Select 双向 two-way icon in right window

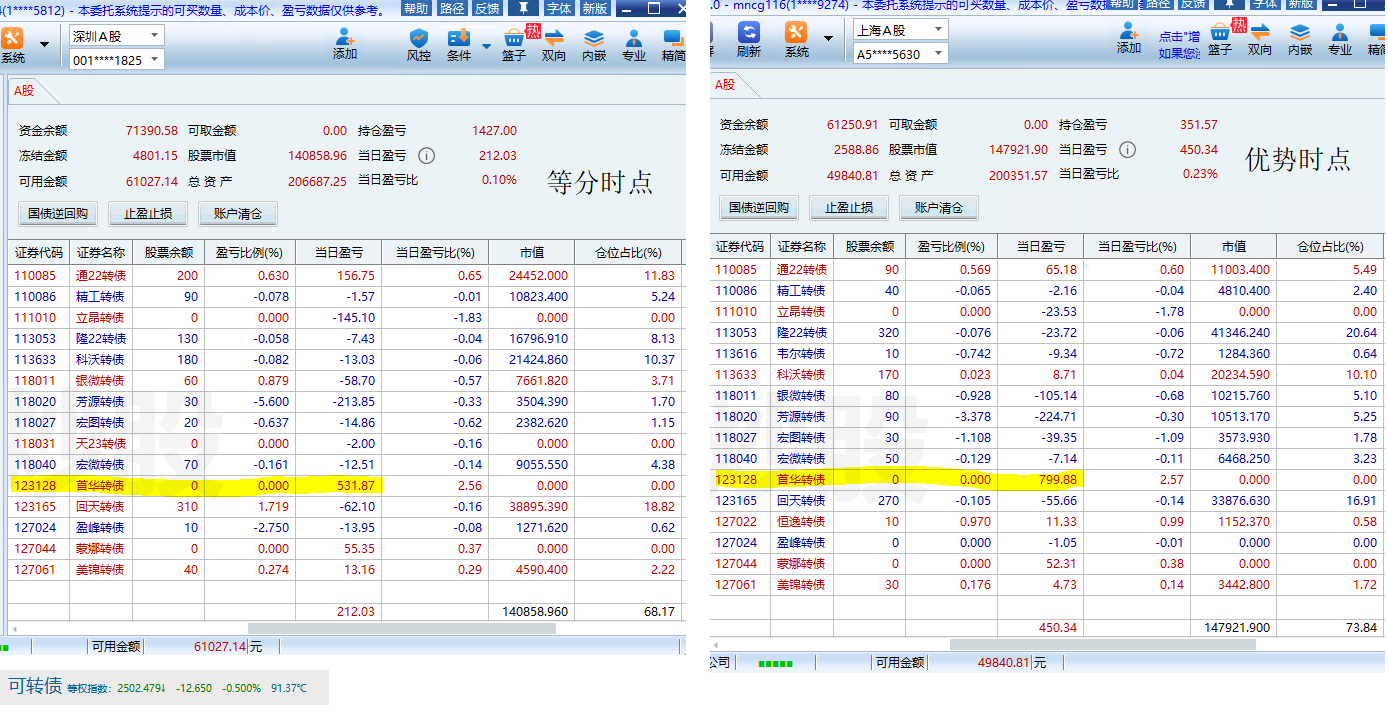(x=1260, y=39)
